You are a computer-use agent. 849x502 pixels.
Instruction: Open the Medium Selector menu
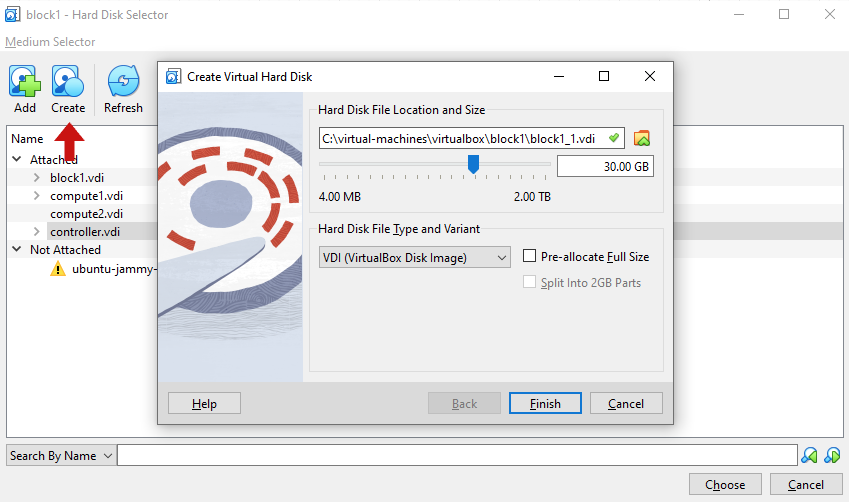(x=50, y=42)
